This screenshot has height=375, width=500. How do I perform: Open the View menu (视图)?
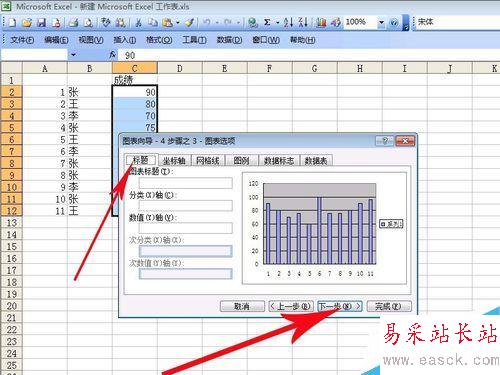coord(91,40)
